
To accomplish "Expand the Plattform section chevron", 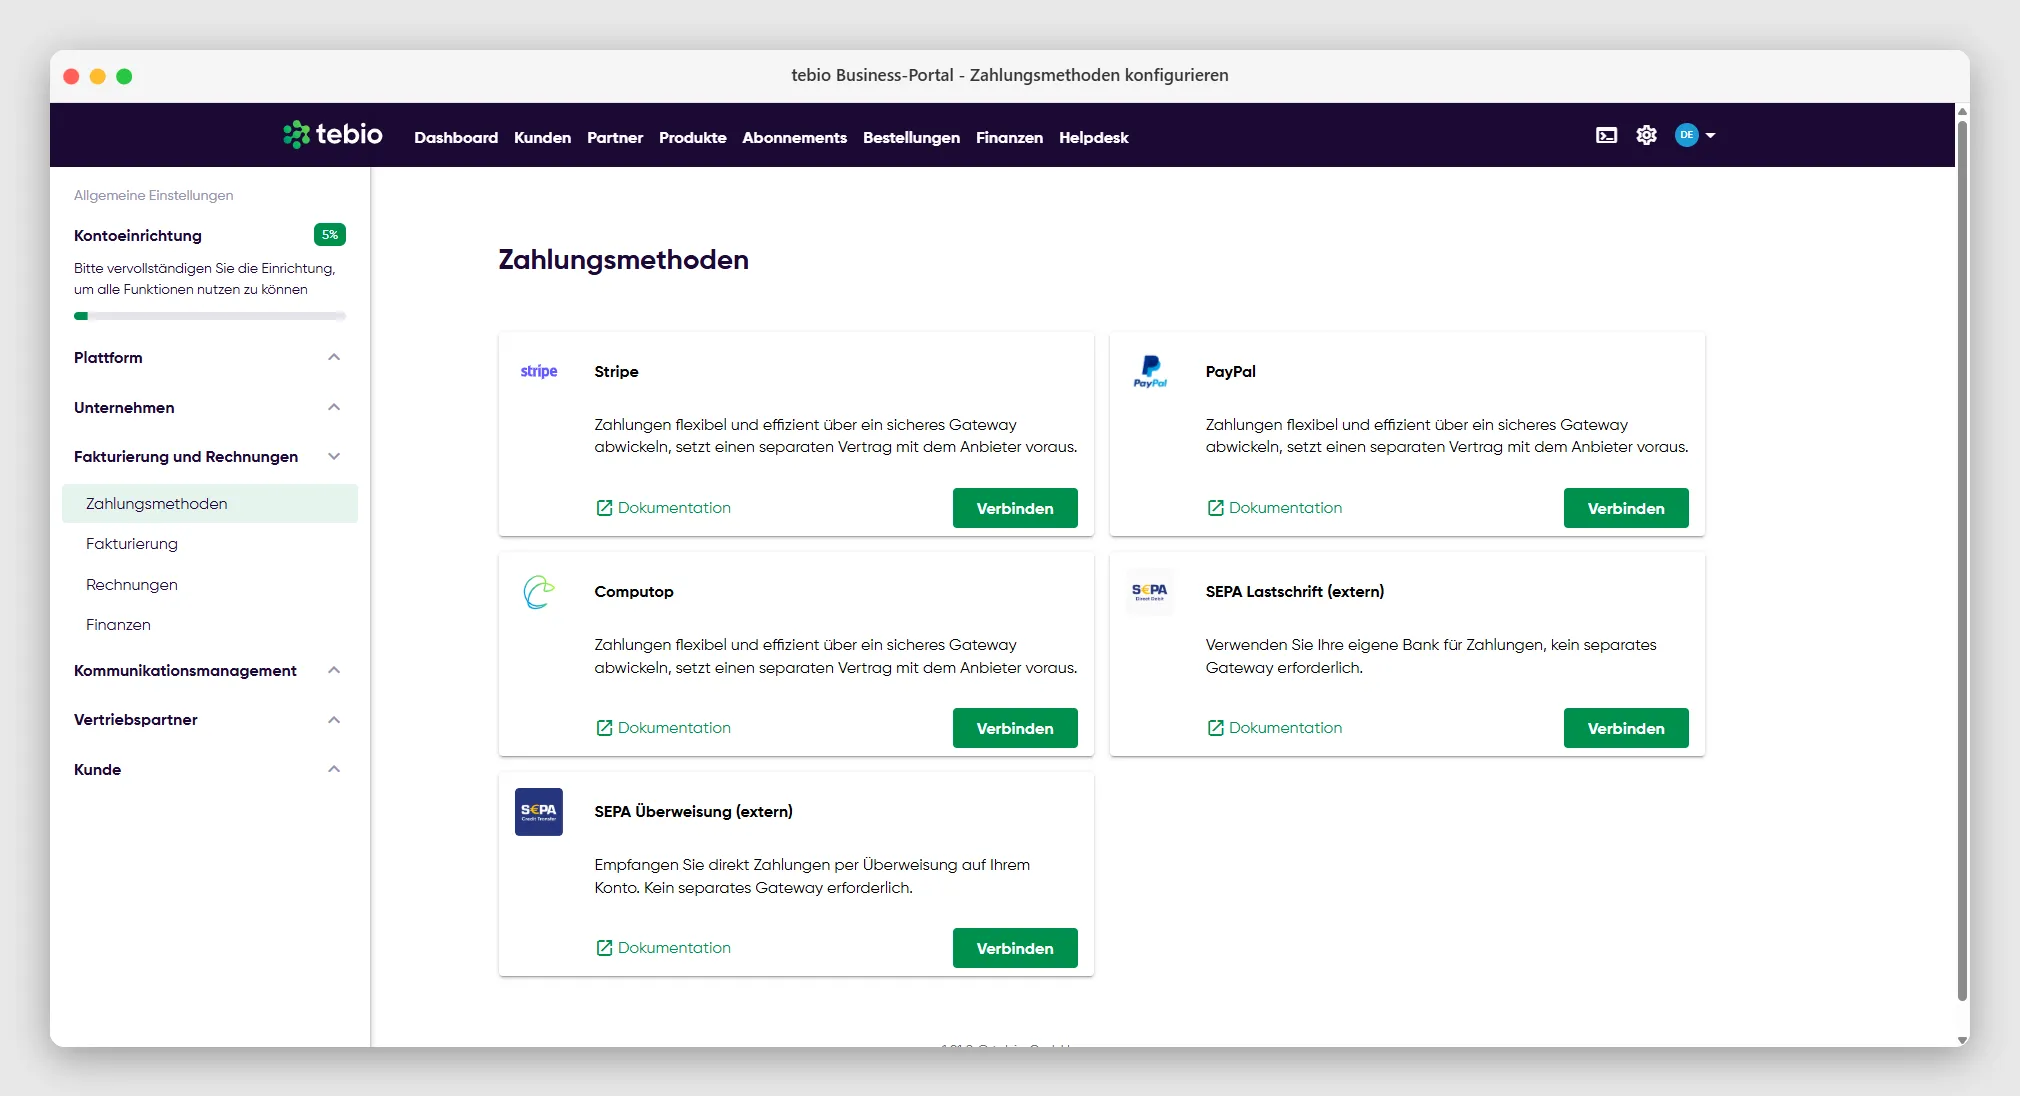I will [x=334, y=357].
